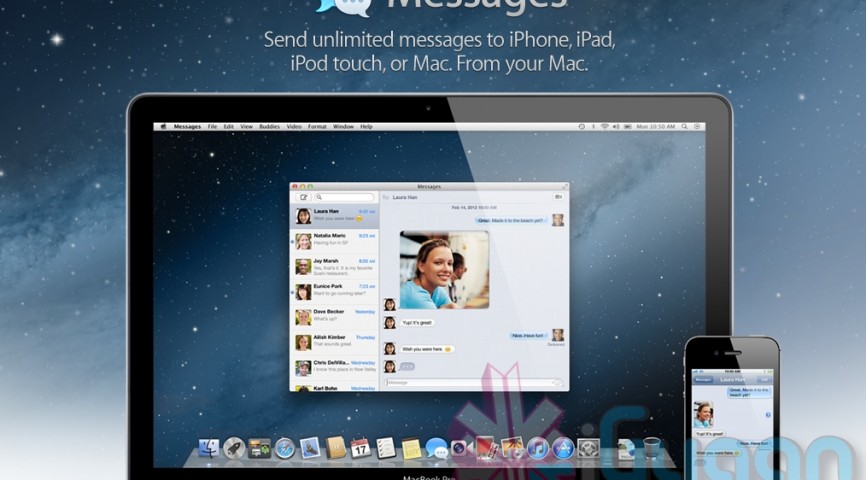
Task: Open the Format menu
Action: pos(317,127)
